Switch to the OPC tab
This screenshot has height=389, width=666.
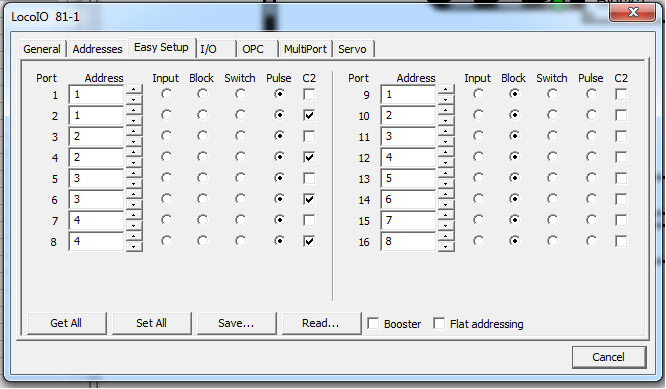(258, 49)
